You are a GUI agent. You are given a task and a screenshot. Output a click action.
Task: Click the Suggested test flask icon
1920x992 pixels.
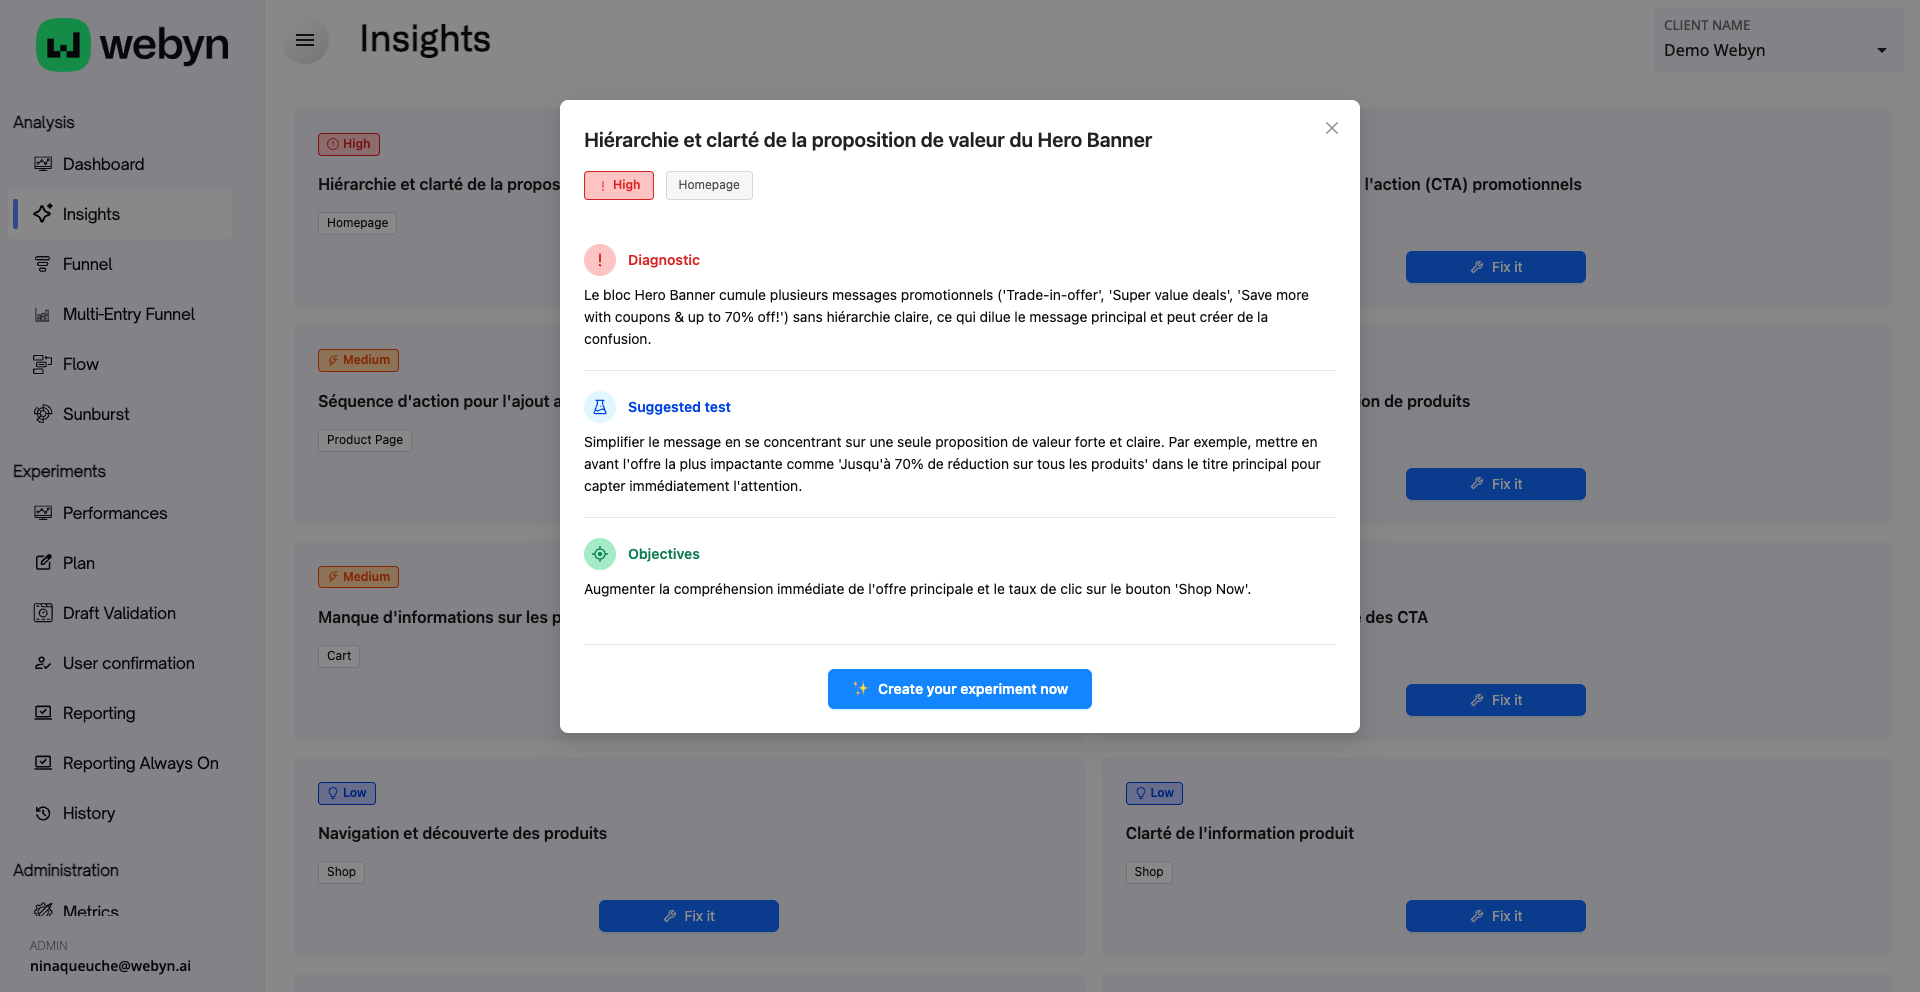pos(600,407)
